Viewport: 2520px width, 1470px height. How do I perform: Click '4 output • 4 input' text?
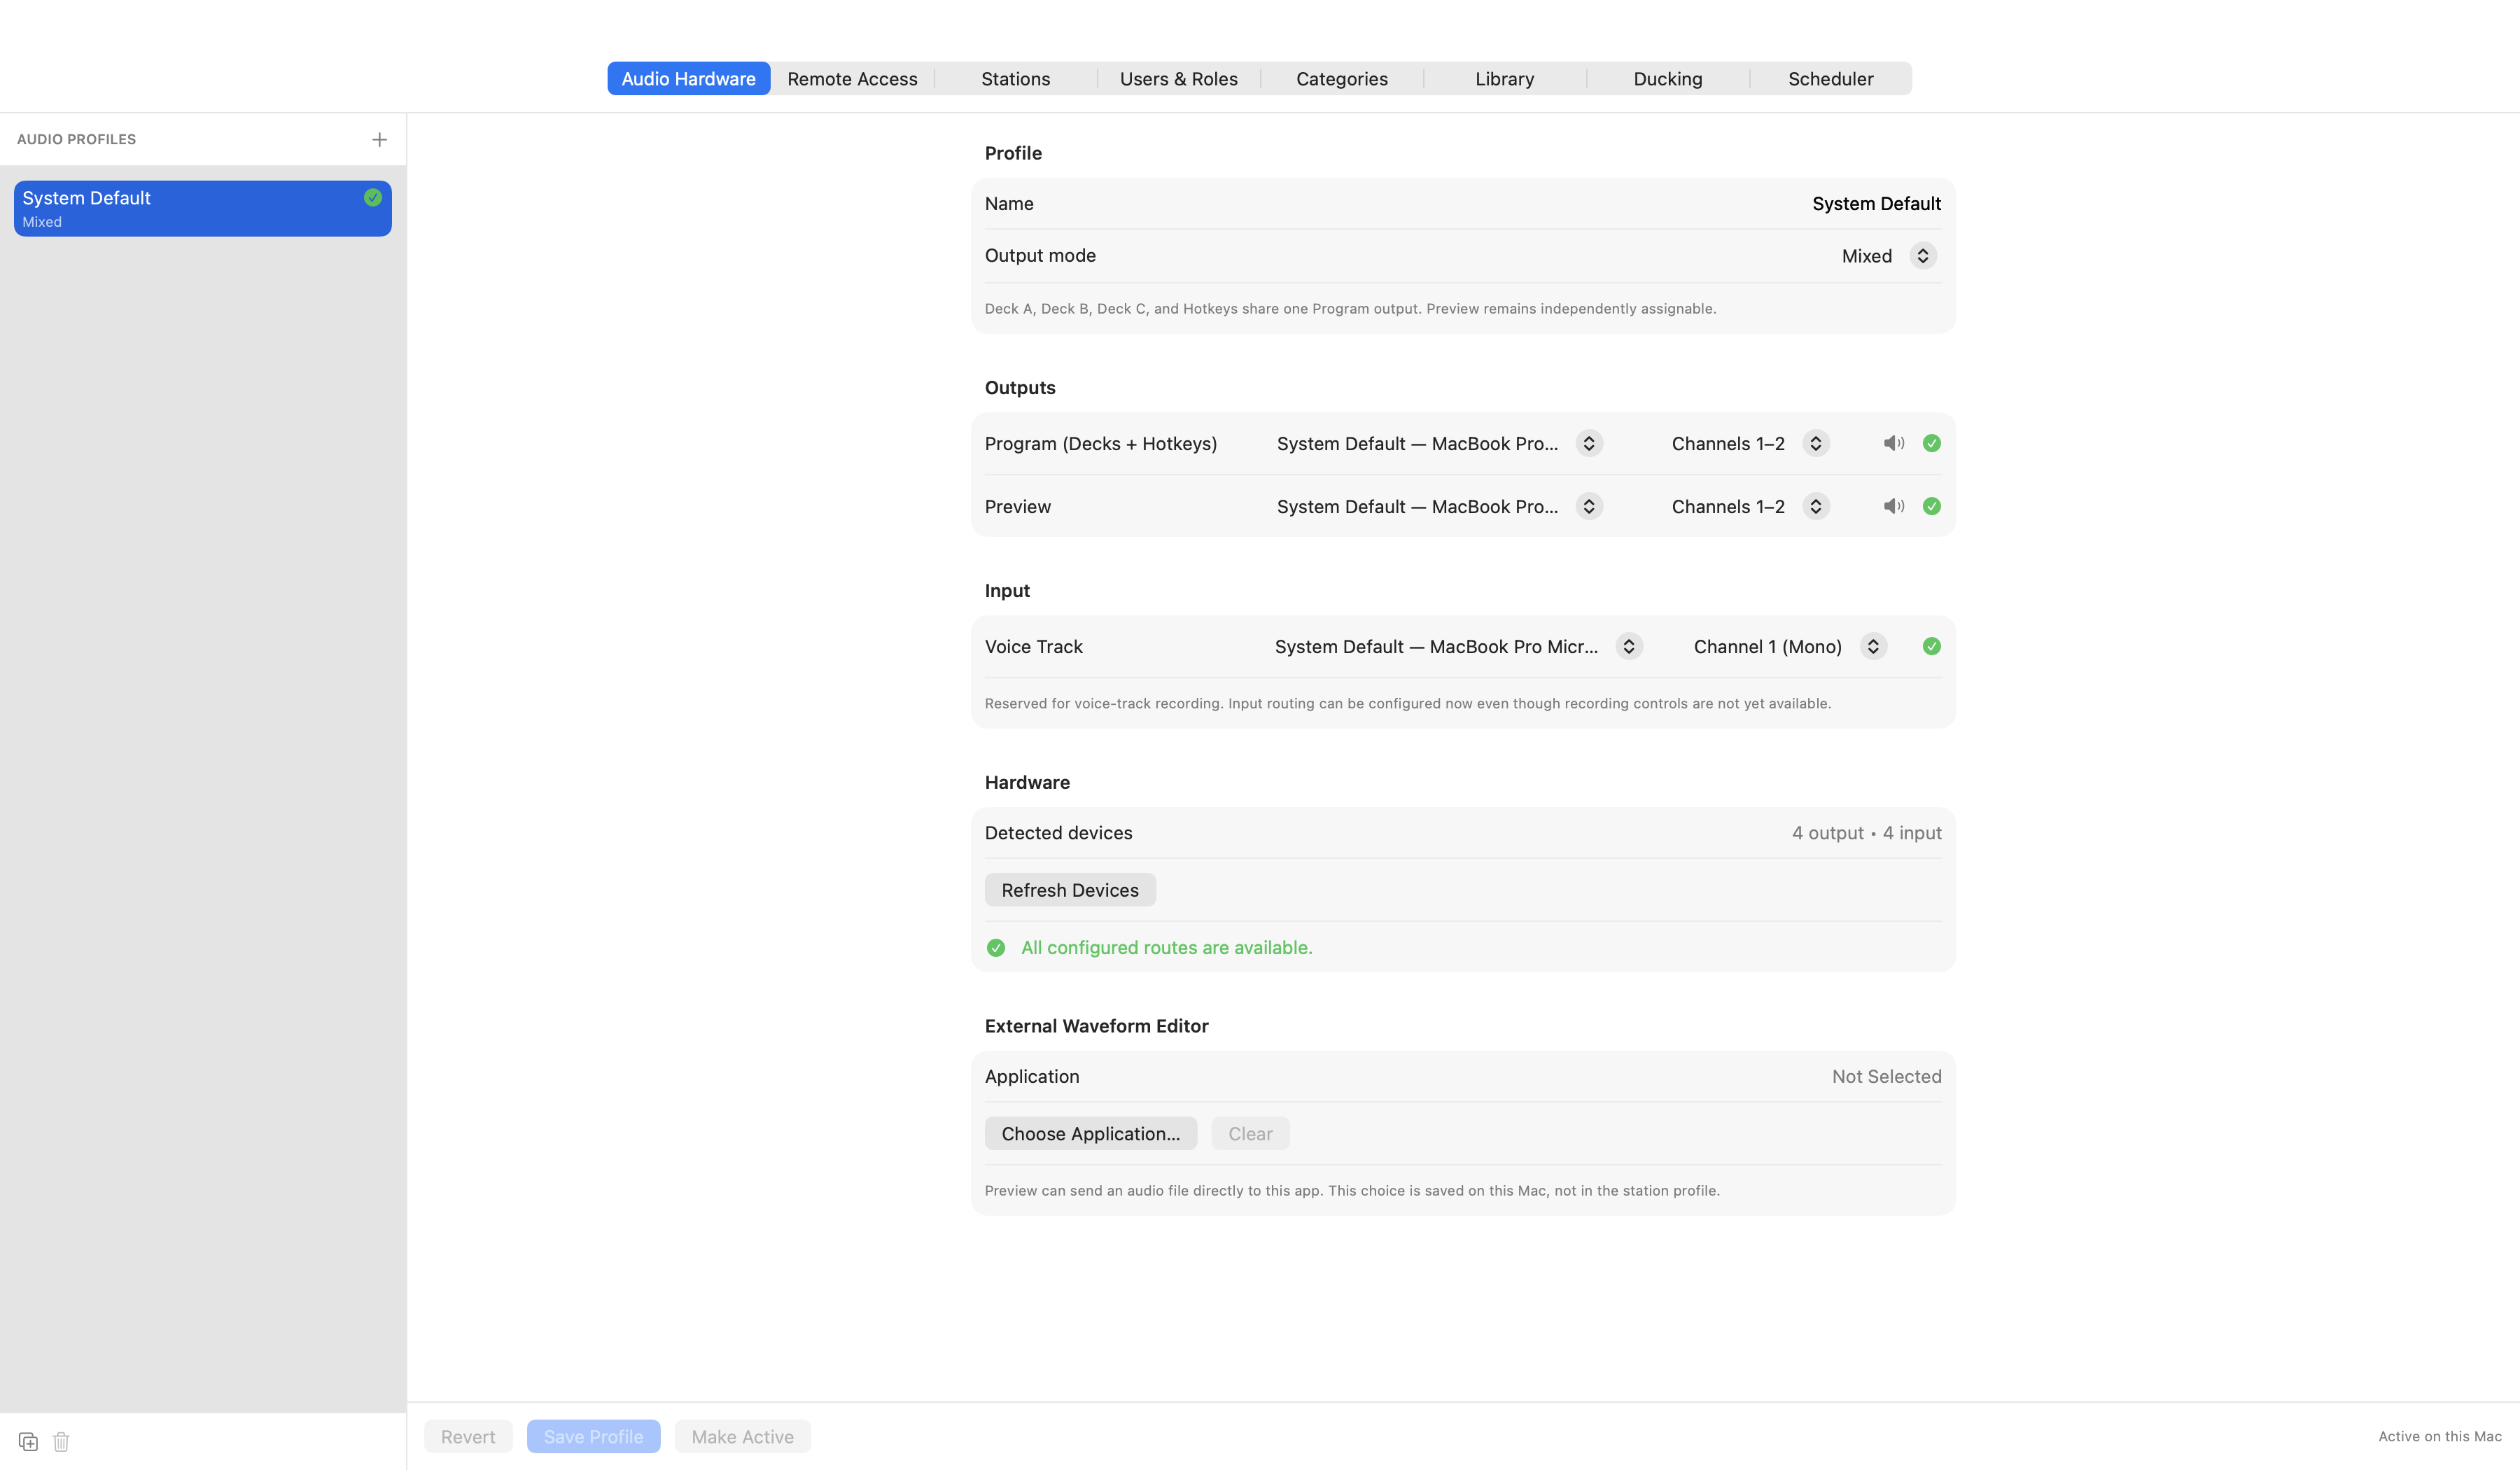pyautogui.click(x=1866, y=833)
